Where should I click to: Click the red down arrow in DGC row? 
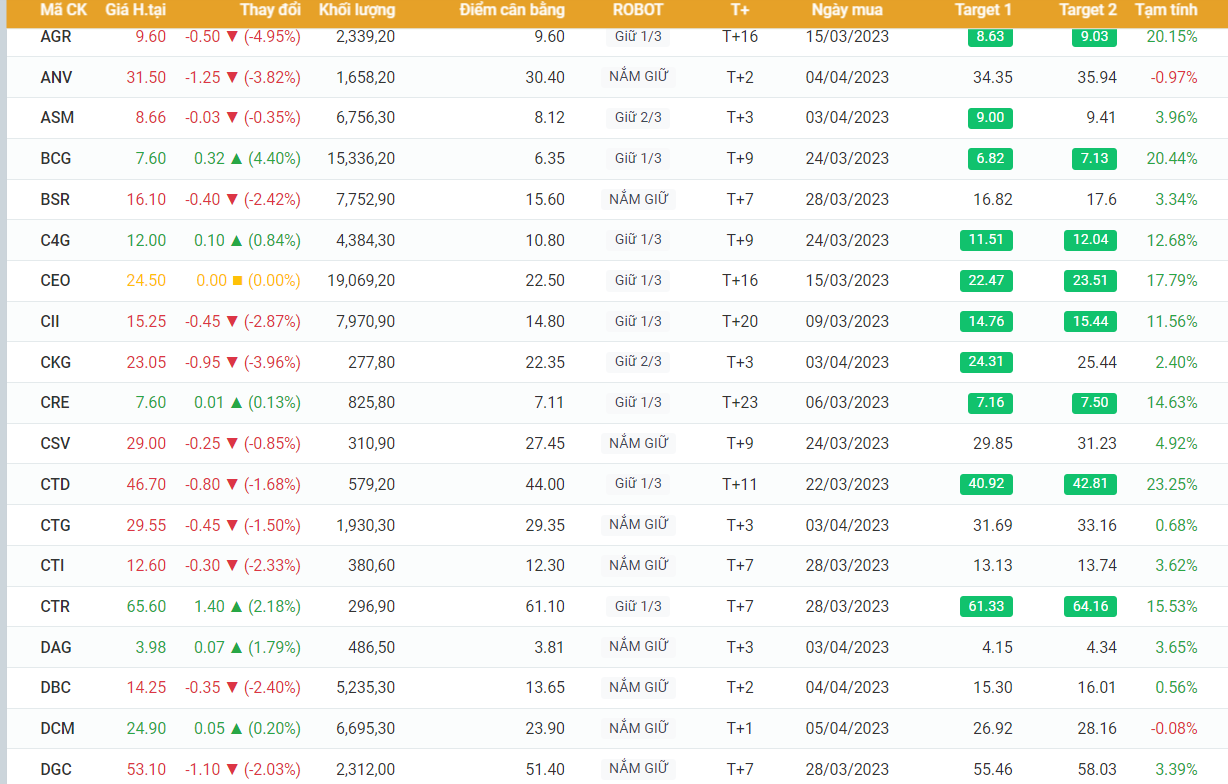pos(232,769)
